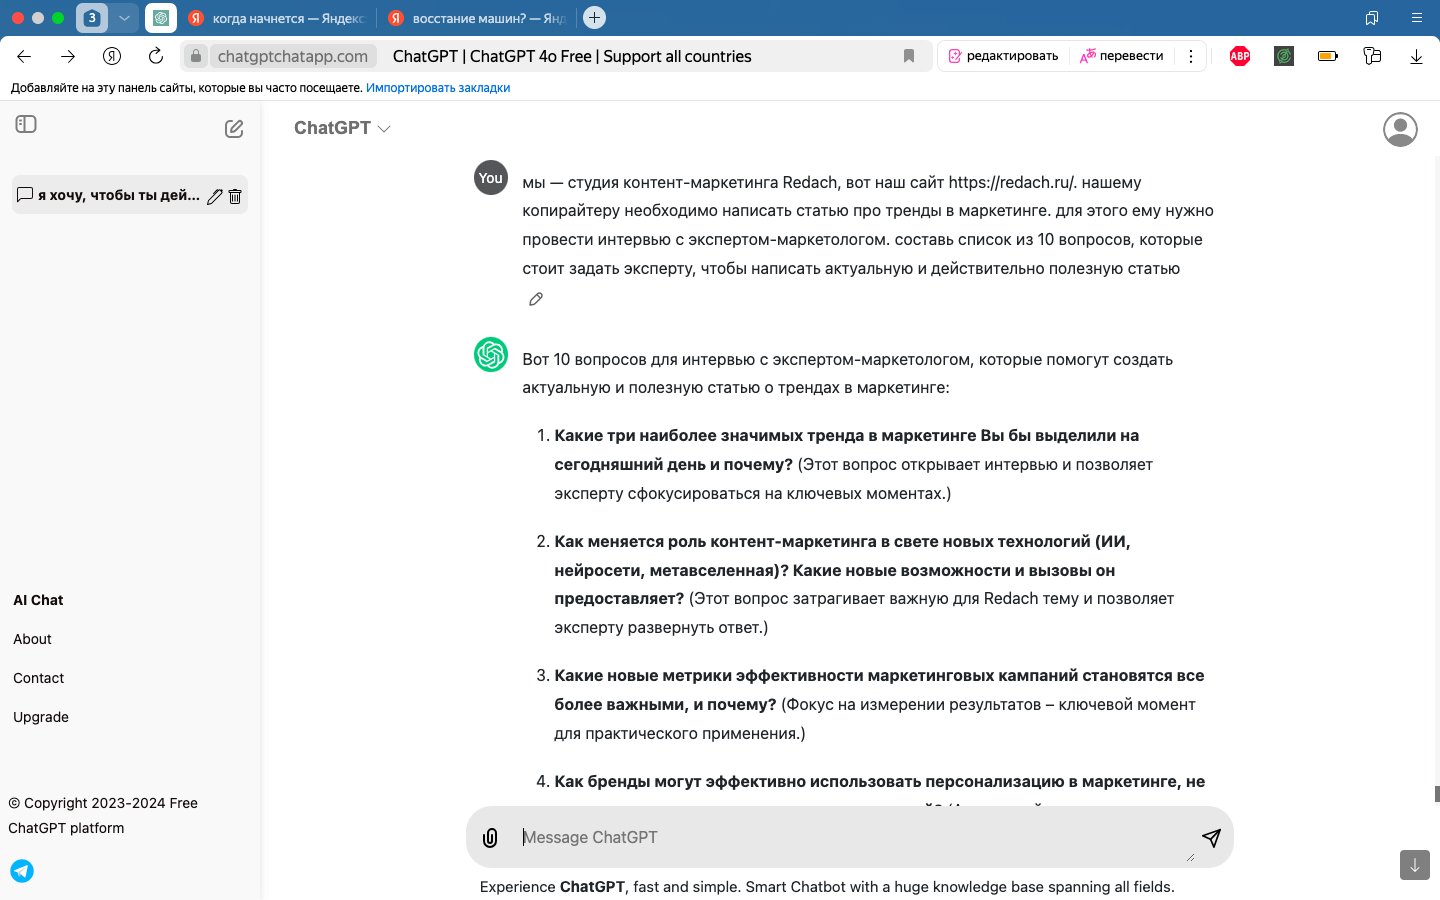
Task: Edit the user message with pencil icon
Action: coord(536,299)
